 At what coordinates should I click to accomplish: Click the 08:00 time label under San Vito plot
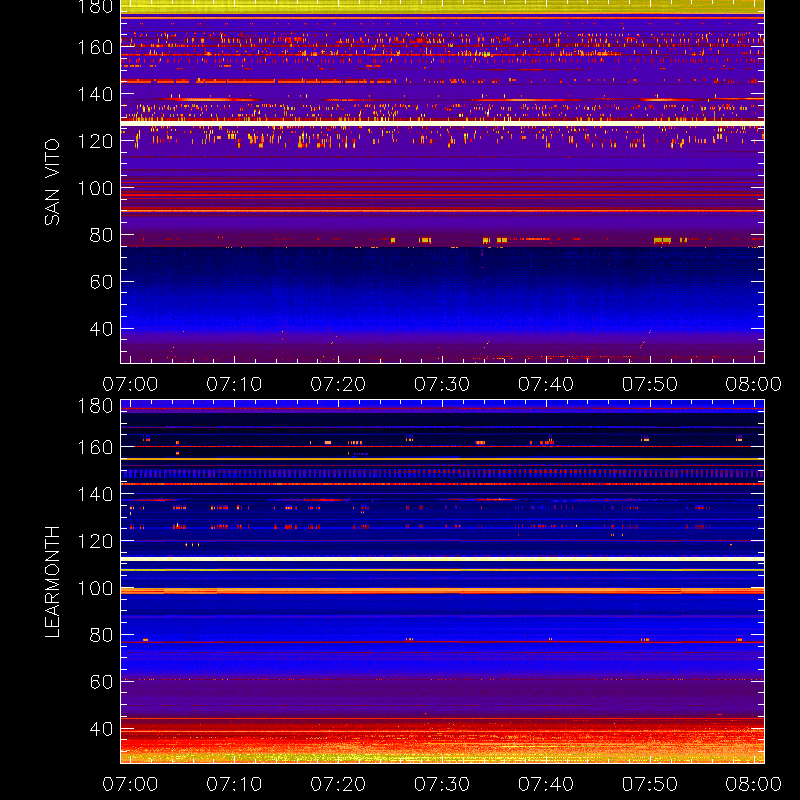(754, 384)
